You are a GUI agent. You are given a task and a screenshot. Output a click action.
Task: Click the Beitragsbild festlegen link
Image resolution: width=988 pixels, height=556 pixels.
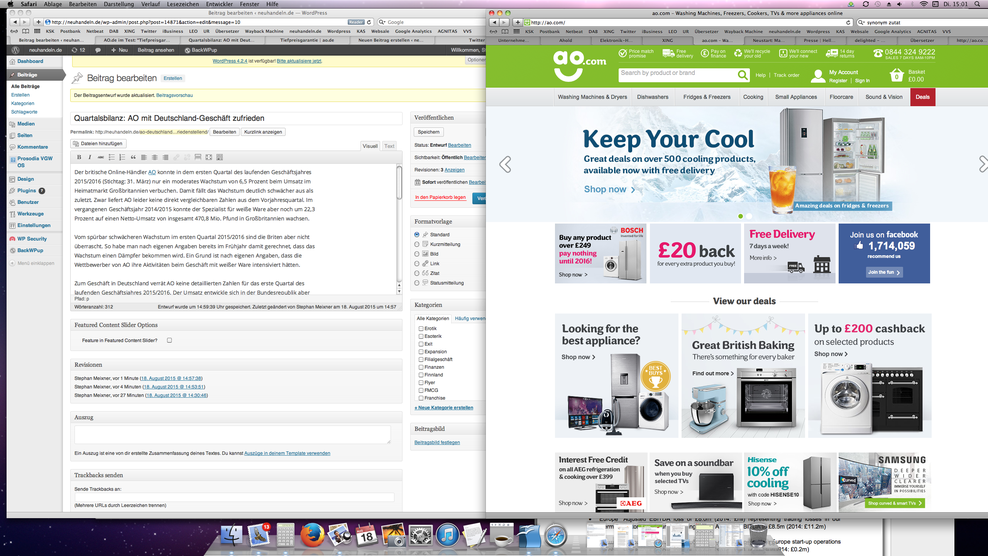click(437, 443)
